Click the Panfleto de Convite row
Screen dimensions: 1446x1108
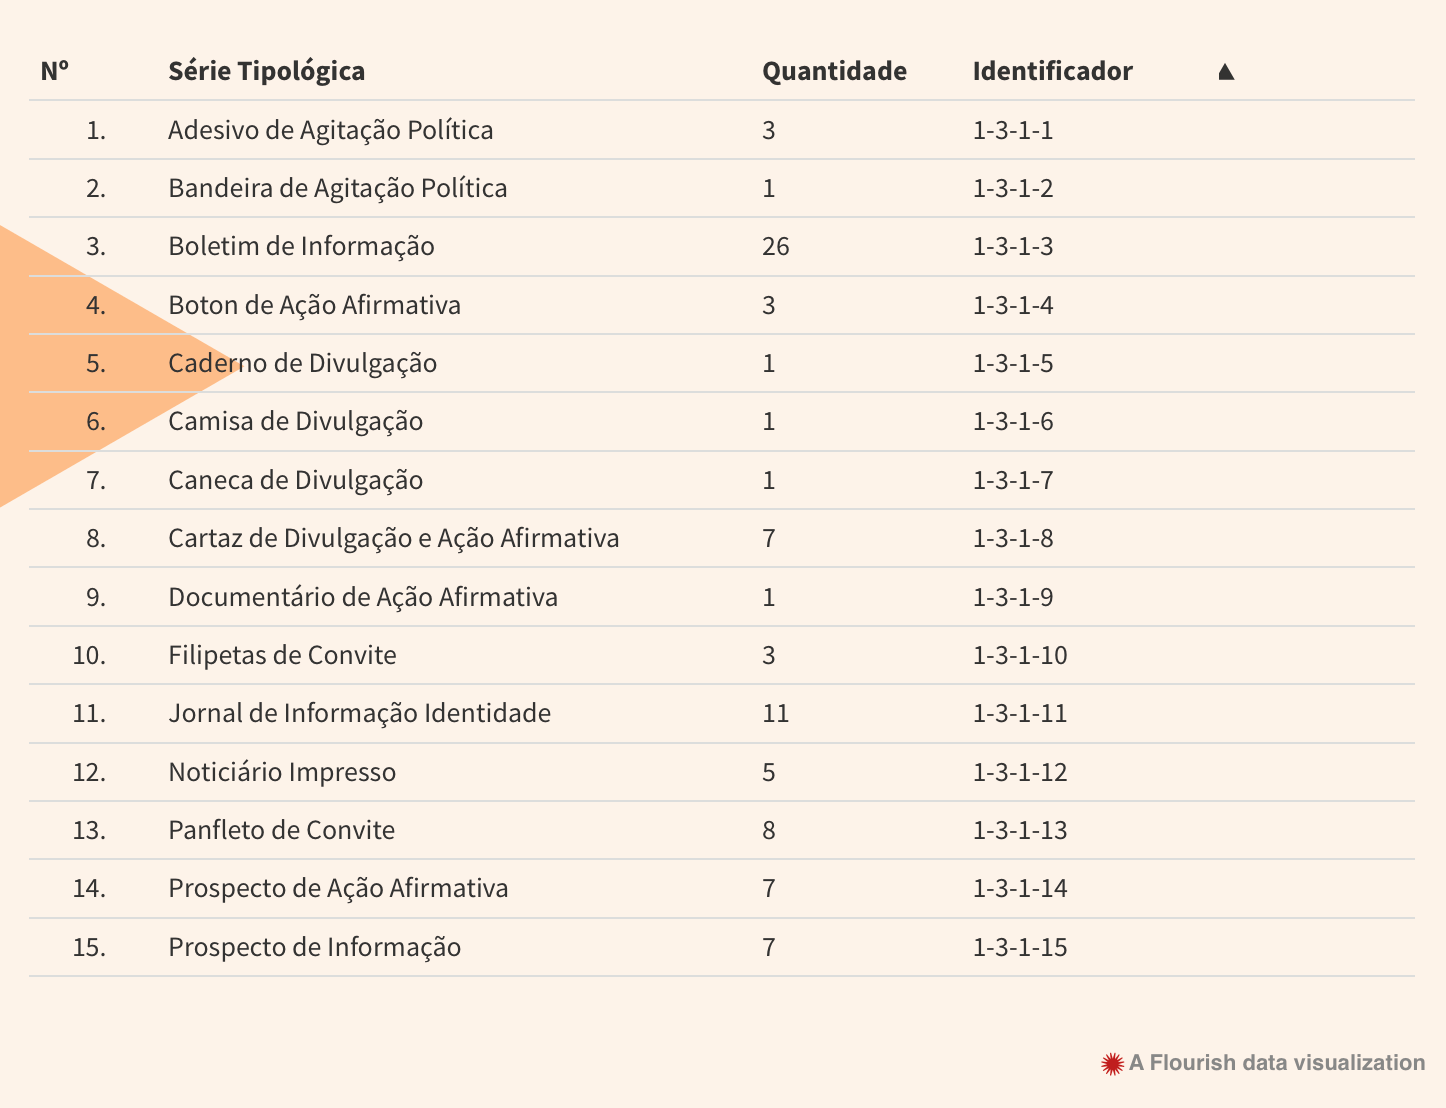pyautogui.click(x=281, y=830)
